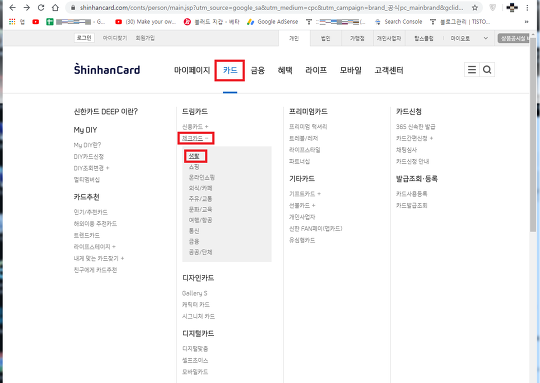Select the 주유/교통 check card category
This screenshot has height=383, width=540.
(x=200, y=199)
